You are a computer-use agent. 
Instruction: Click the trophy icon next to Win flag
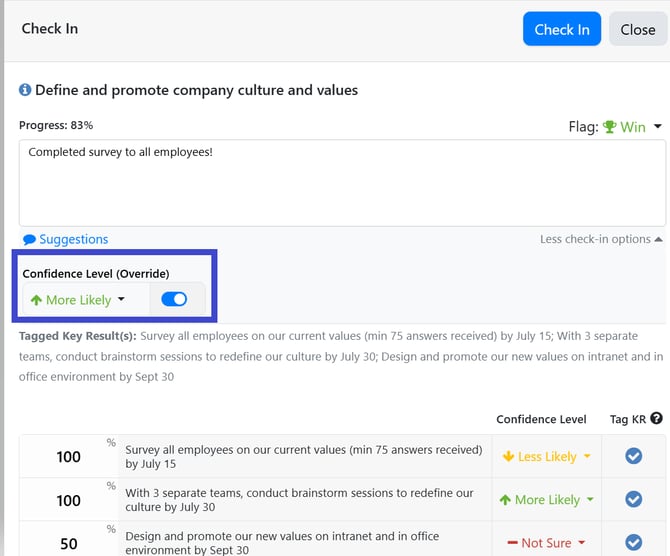coord(609,127)
